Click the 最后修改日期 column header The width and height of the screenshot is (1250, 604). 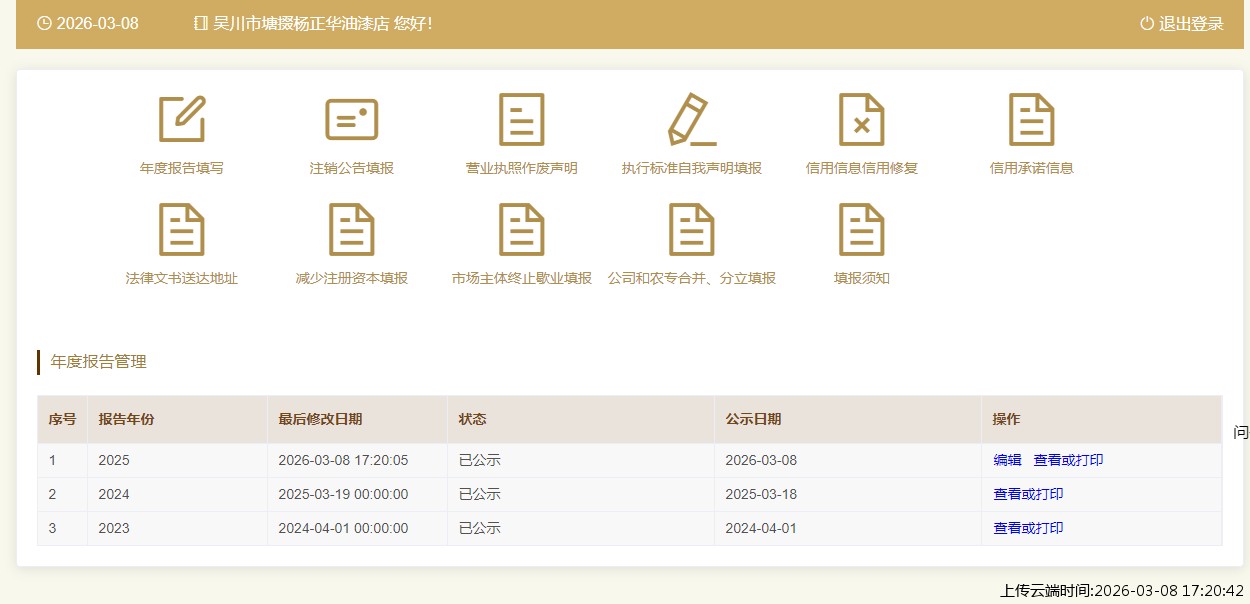pos(320,419)
